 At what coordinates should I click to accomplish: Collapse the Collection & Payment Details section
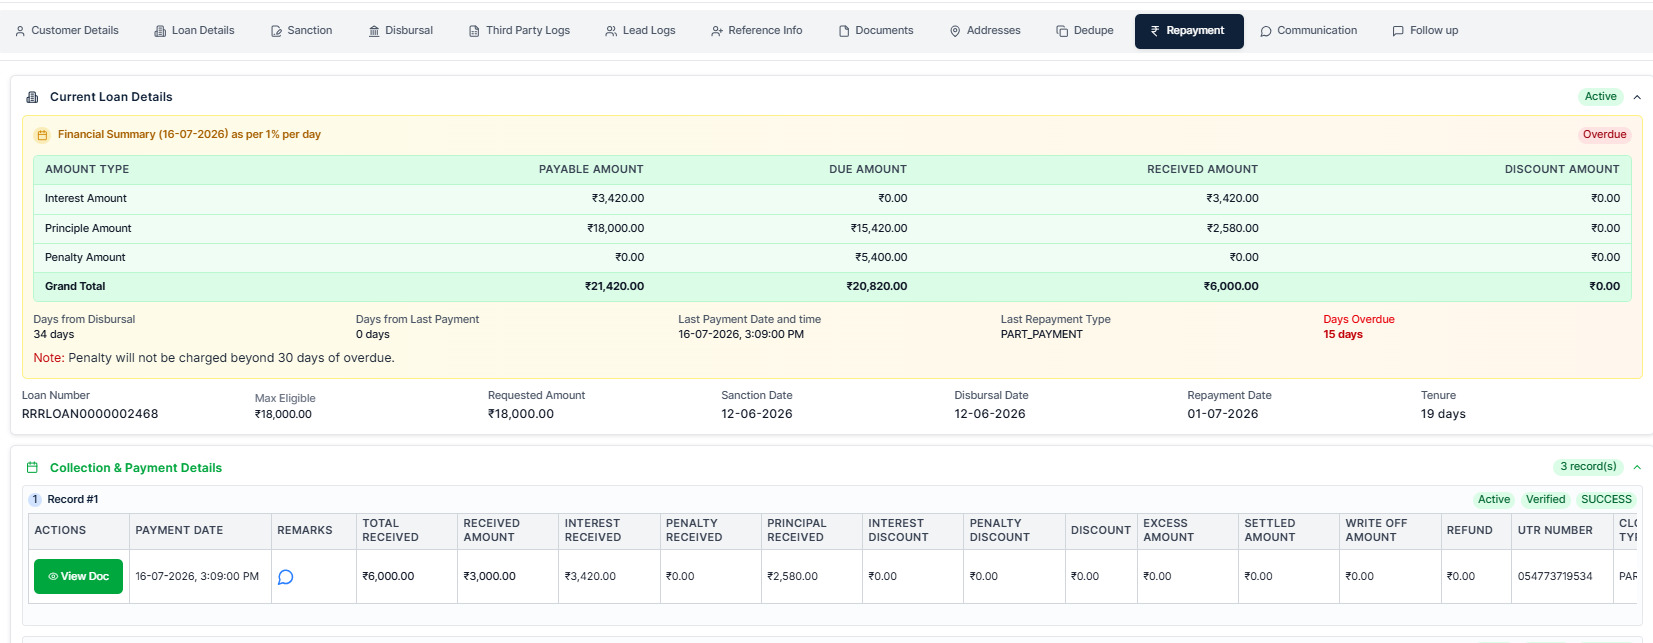click(1637, 467)
